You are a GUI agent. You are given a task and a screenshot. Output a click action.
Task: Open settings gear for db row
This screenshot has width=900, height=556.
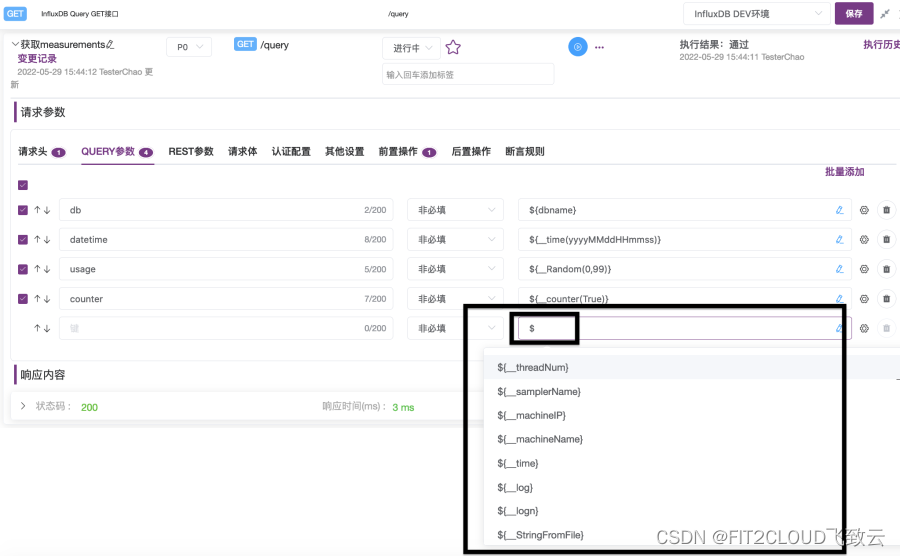click(x=864, y=210)
